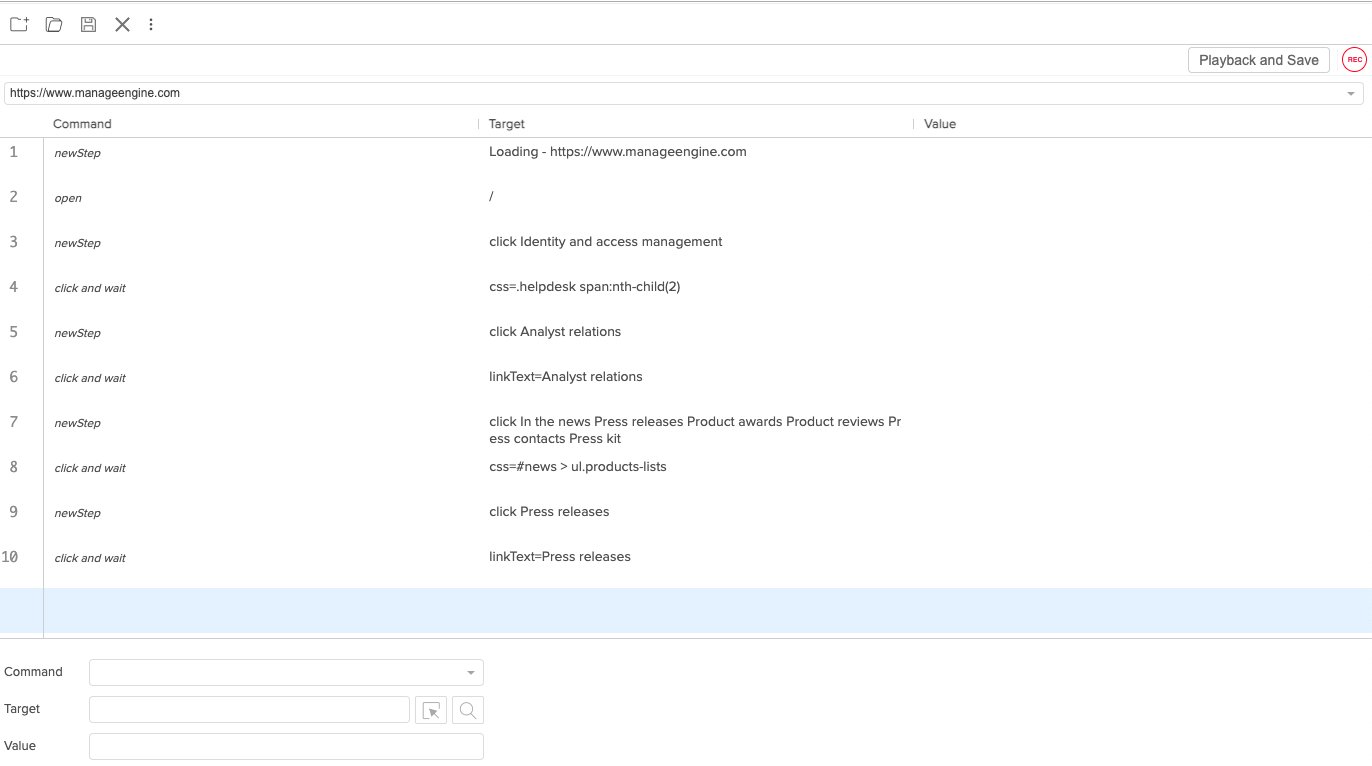Click the Command column header
The width and height of the screenshot is (1372, 766).
click(x=82, y=124)
